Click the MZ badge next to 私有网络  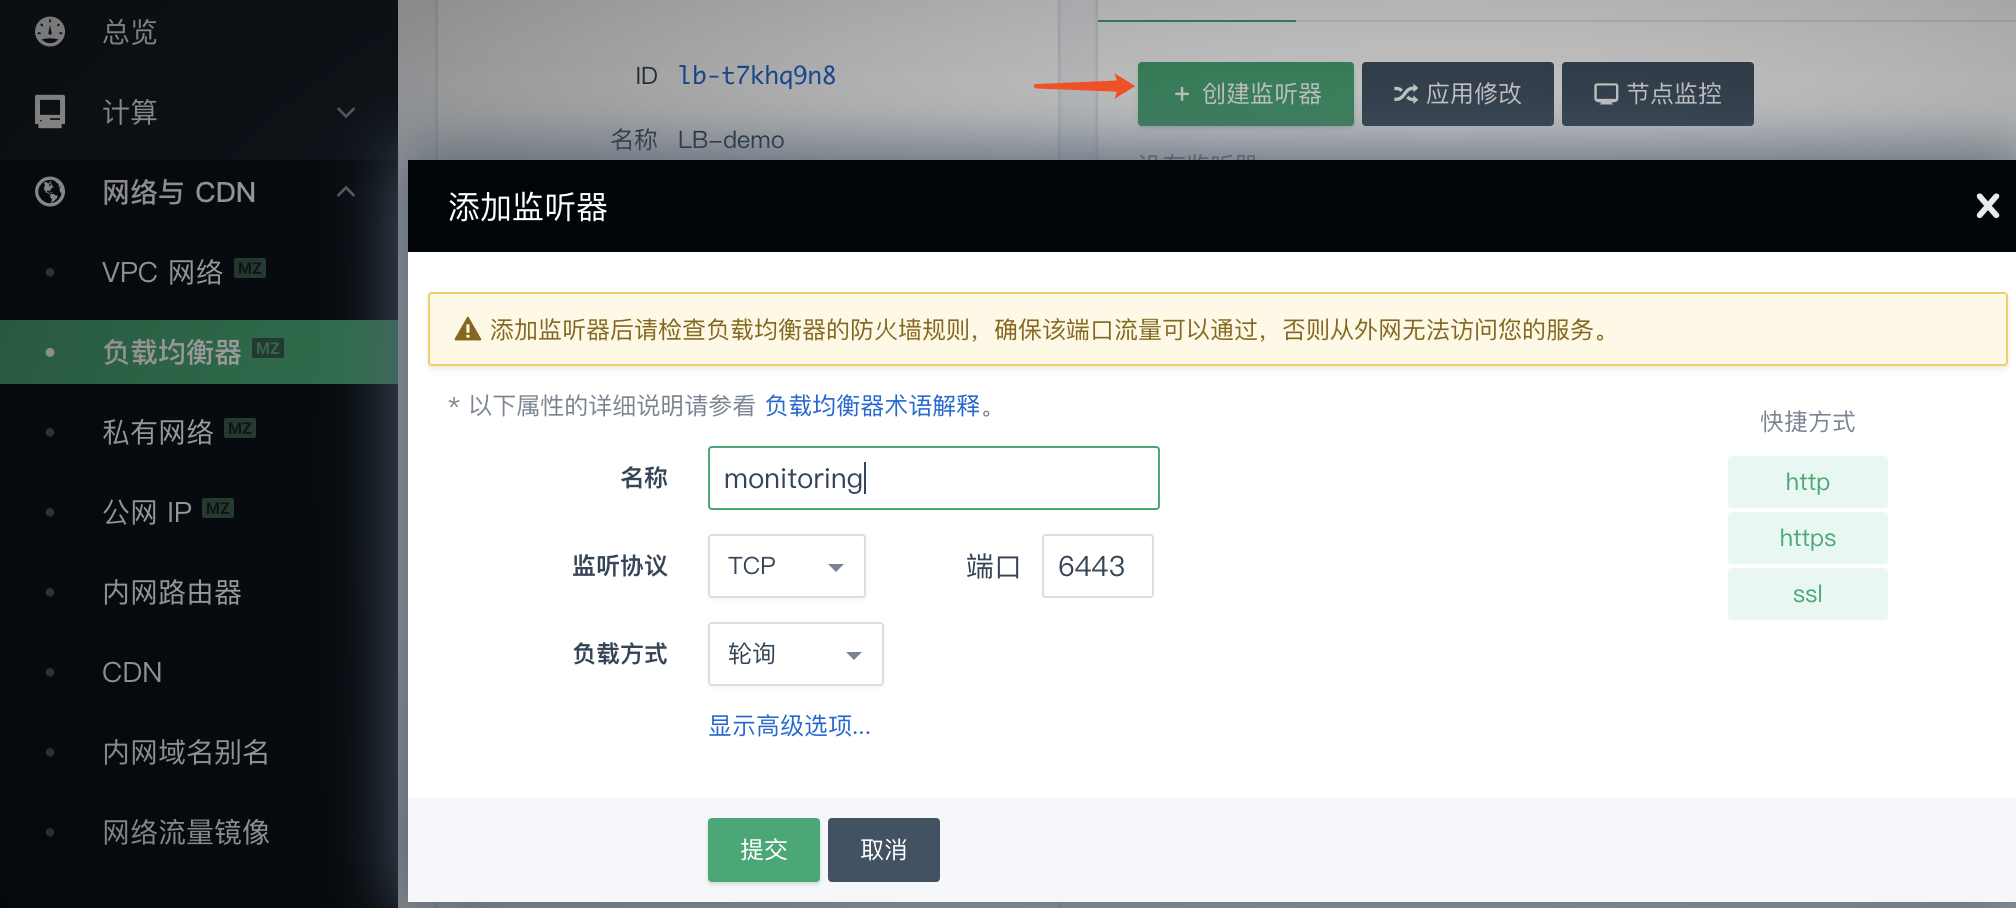[240, 428]
